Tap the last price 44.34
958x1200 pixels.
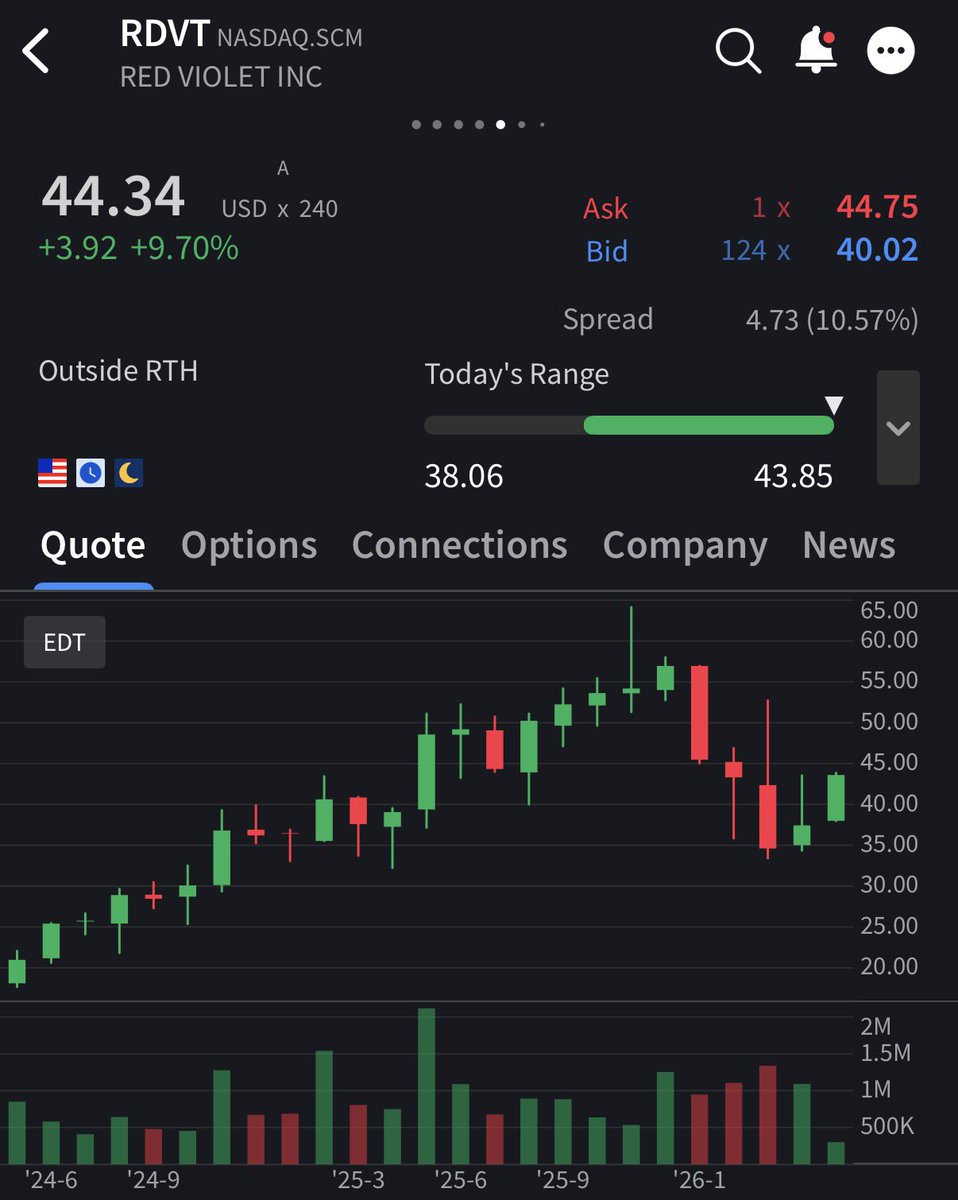(113, 196)
